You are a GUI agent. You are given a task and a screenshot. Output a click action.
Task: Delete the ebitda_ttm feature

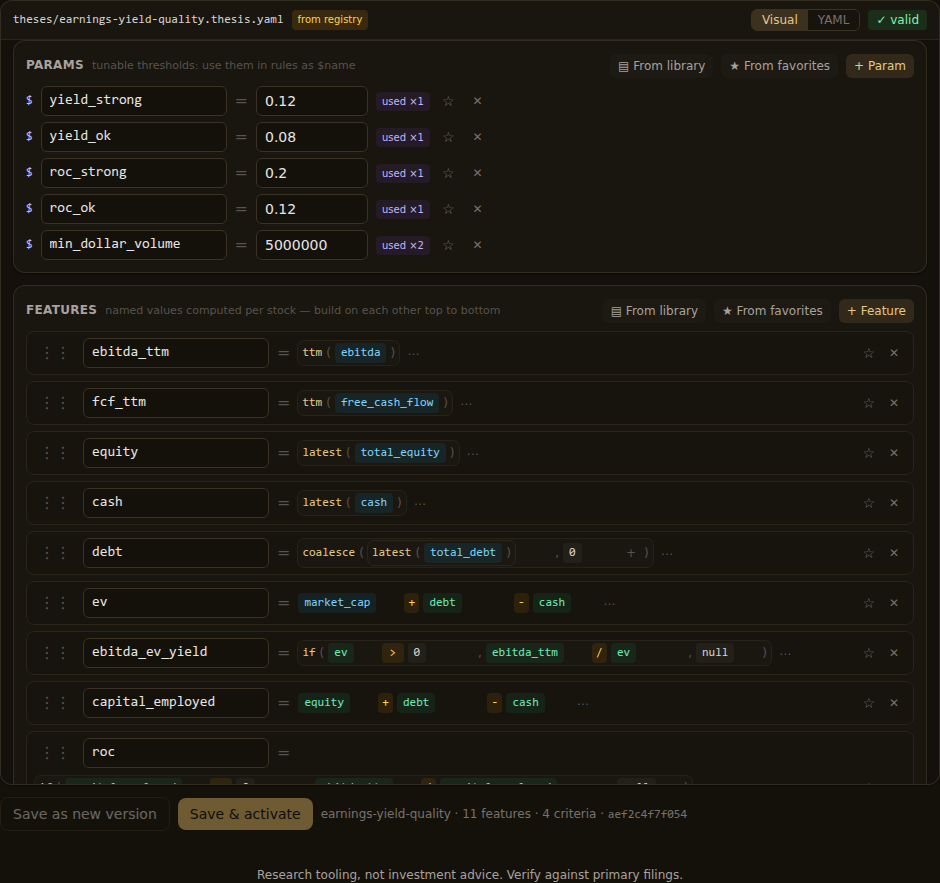coord(894,352)
